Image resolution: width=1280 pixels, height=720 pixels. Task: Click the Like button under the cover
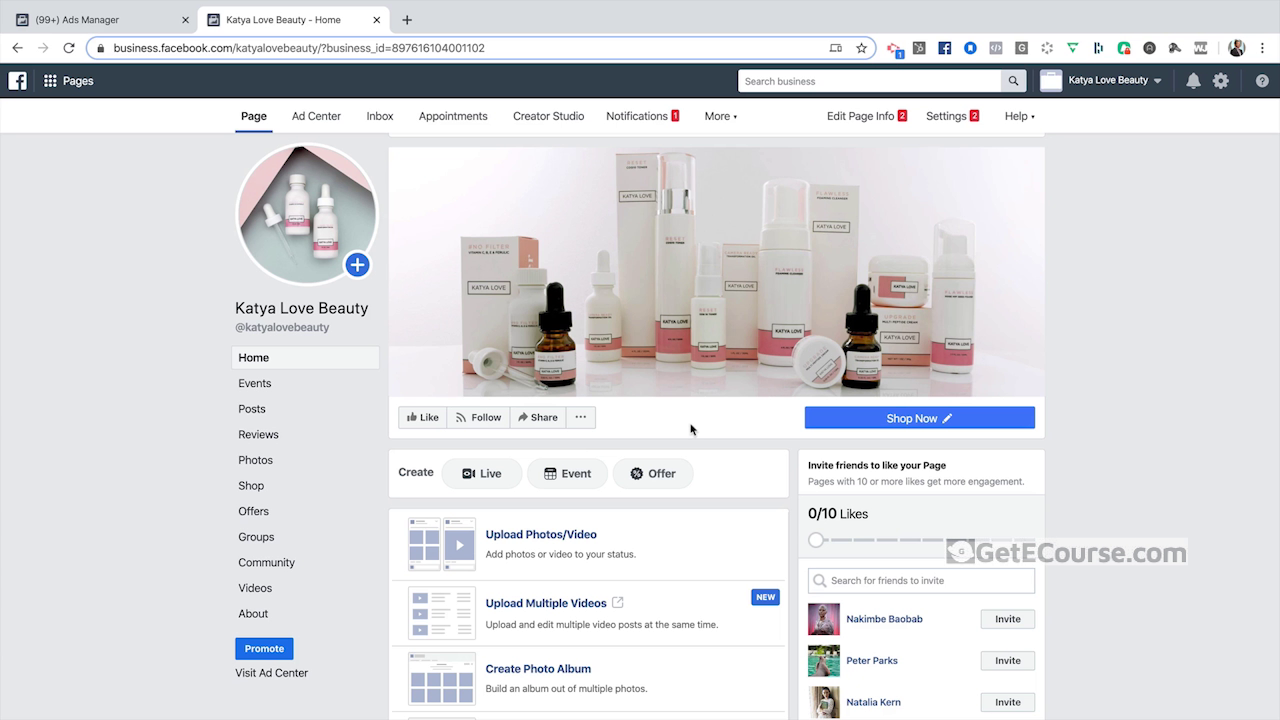point(422,417)
